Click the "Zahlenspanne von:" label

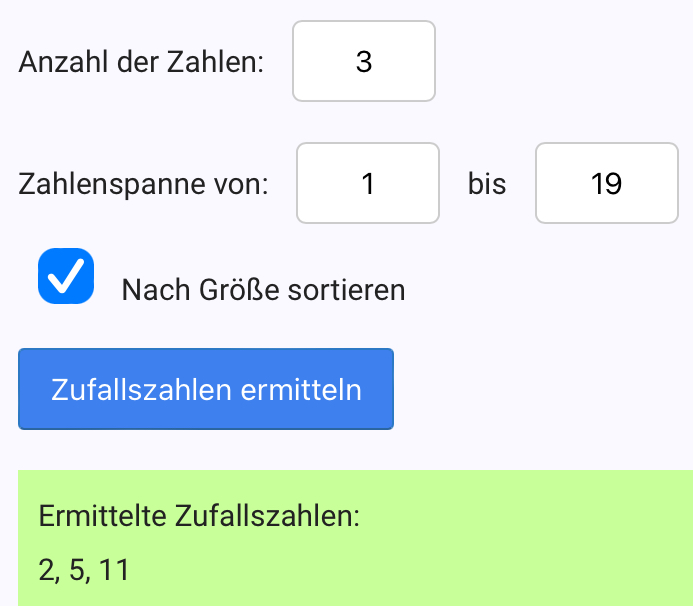(143, 184)
